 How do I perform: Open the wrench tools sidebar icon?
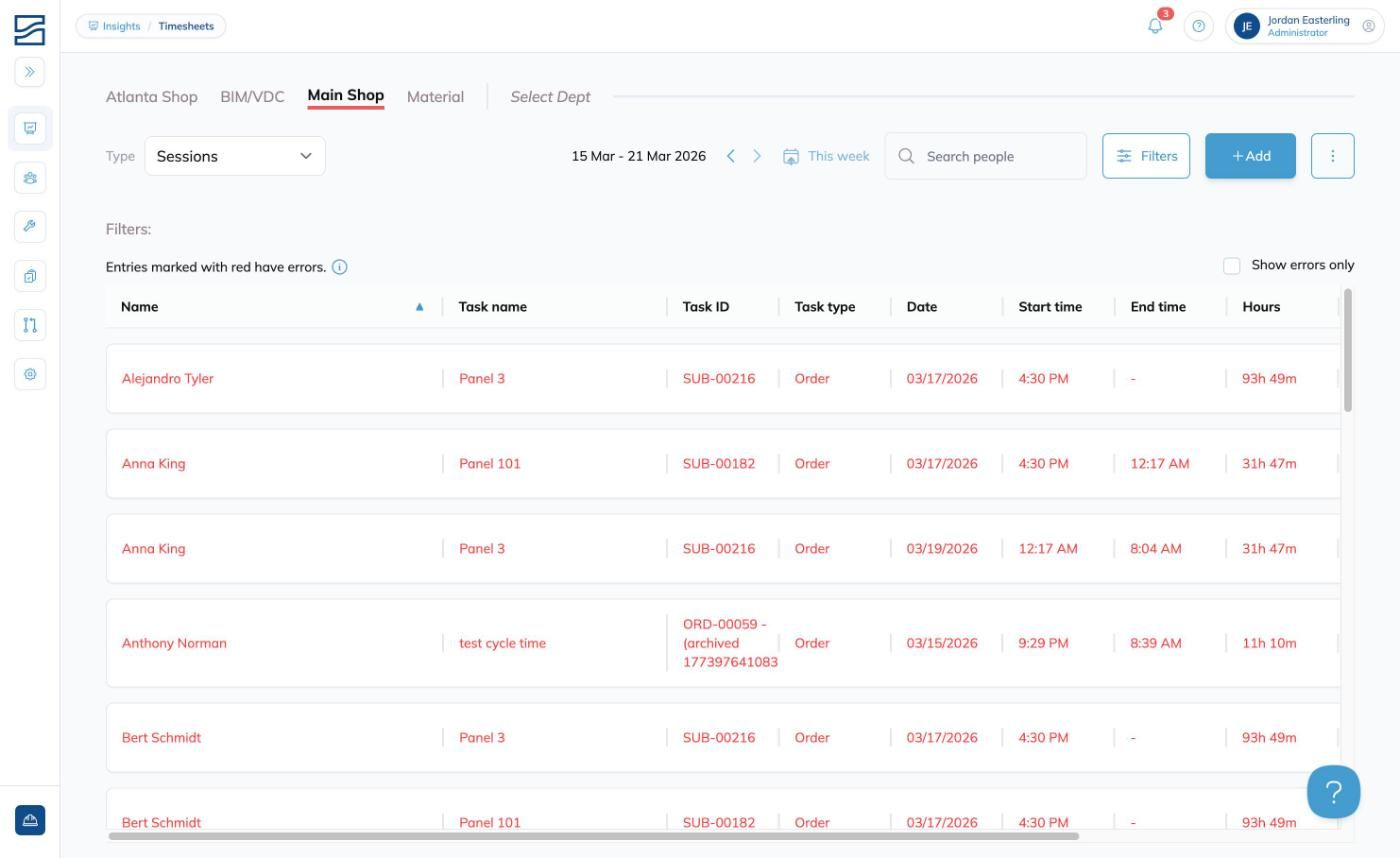click(x=30, y=226)
